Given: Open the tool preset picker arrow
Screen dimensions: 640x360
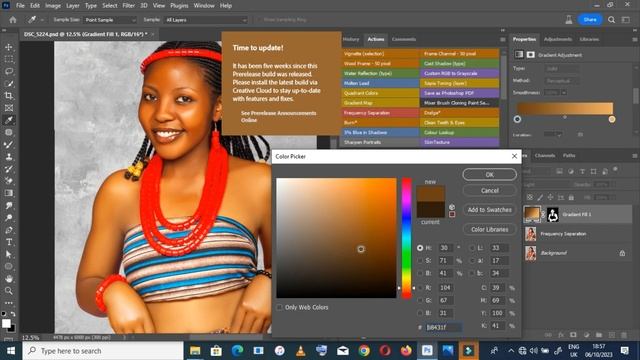Looking at the screenshot, I should pos(42,20).
